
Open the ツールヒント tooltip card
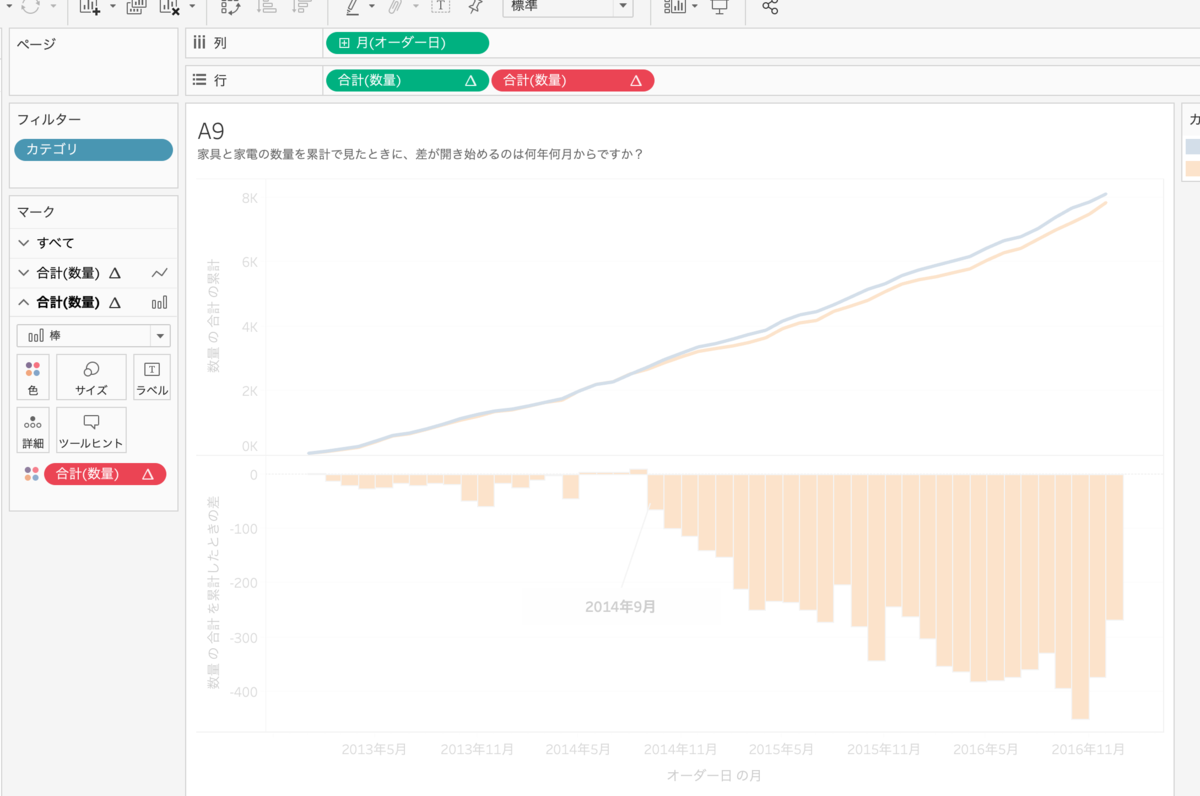91,430
